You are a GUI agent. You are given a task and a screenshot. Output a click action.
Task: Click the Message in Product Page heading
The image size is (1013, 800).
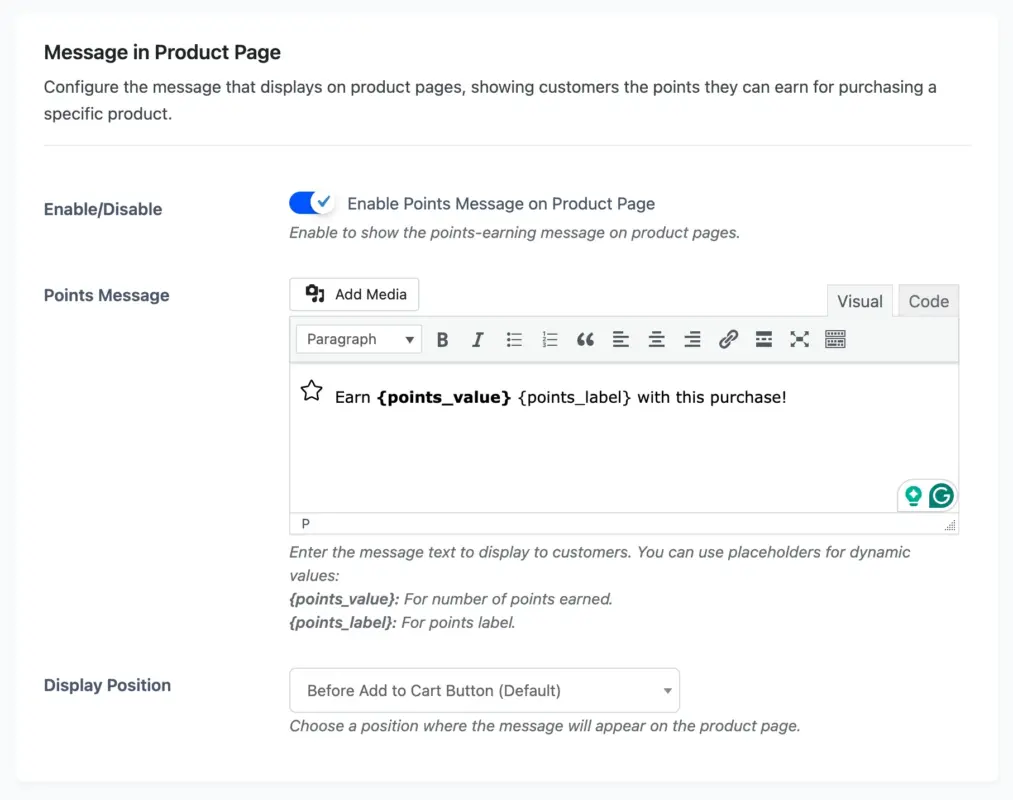coord(162,52)
